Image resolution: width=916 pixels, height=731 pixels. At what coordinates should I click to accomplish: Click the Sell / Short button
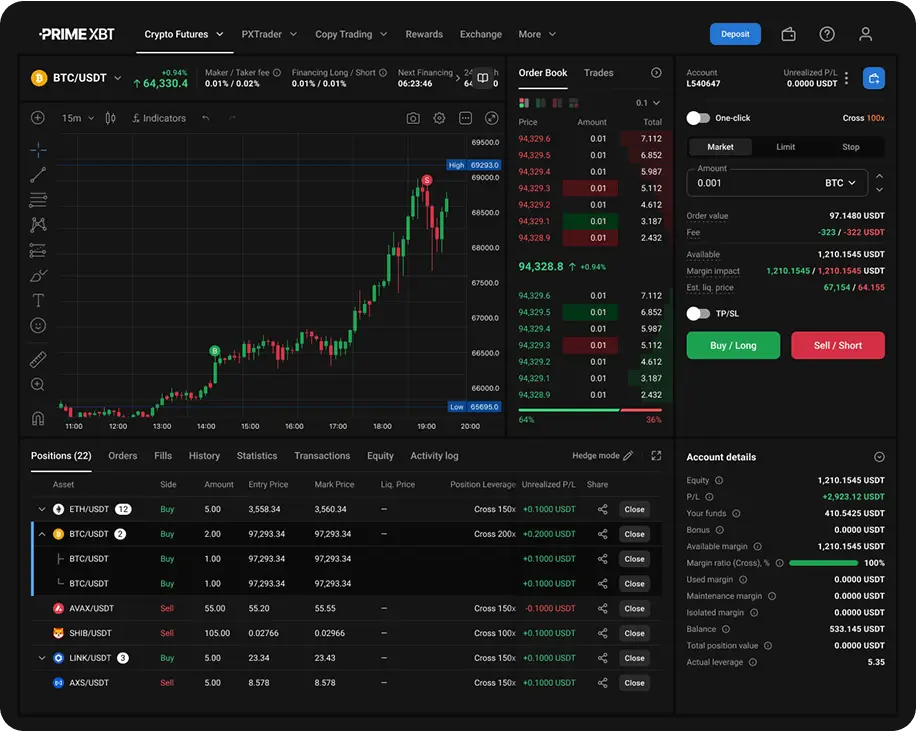click(x=838, y=345)
